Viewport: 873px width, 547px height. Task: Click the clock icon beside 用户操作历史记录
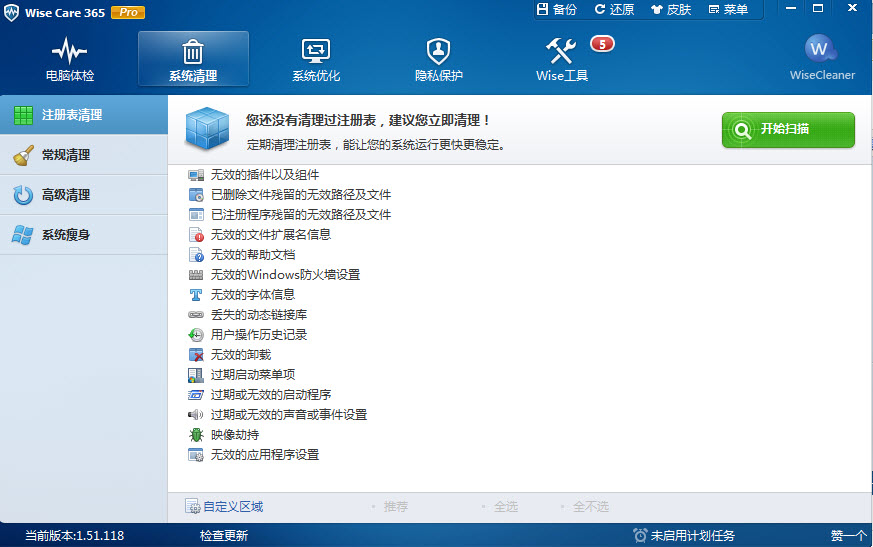click(x=196, y=335)
